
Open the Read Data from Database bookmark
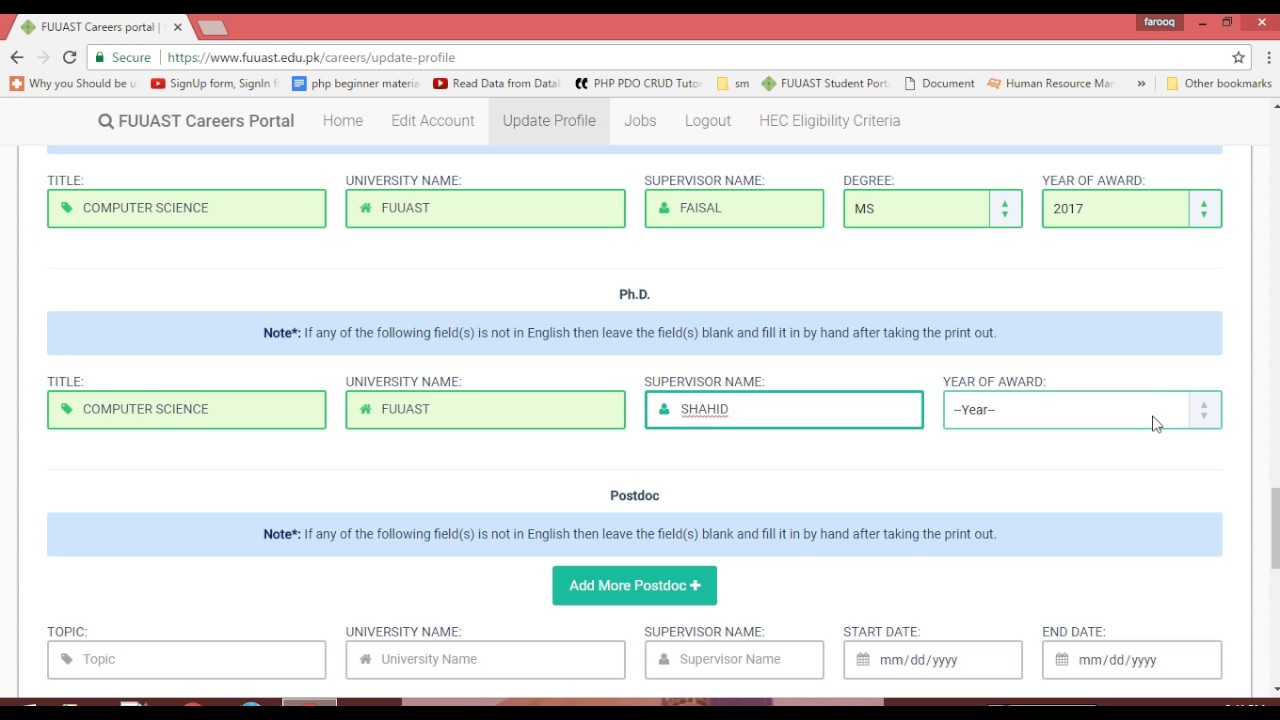pyautogui.click(x=497, y=84)
